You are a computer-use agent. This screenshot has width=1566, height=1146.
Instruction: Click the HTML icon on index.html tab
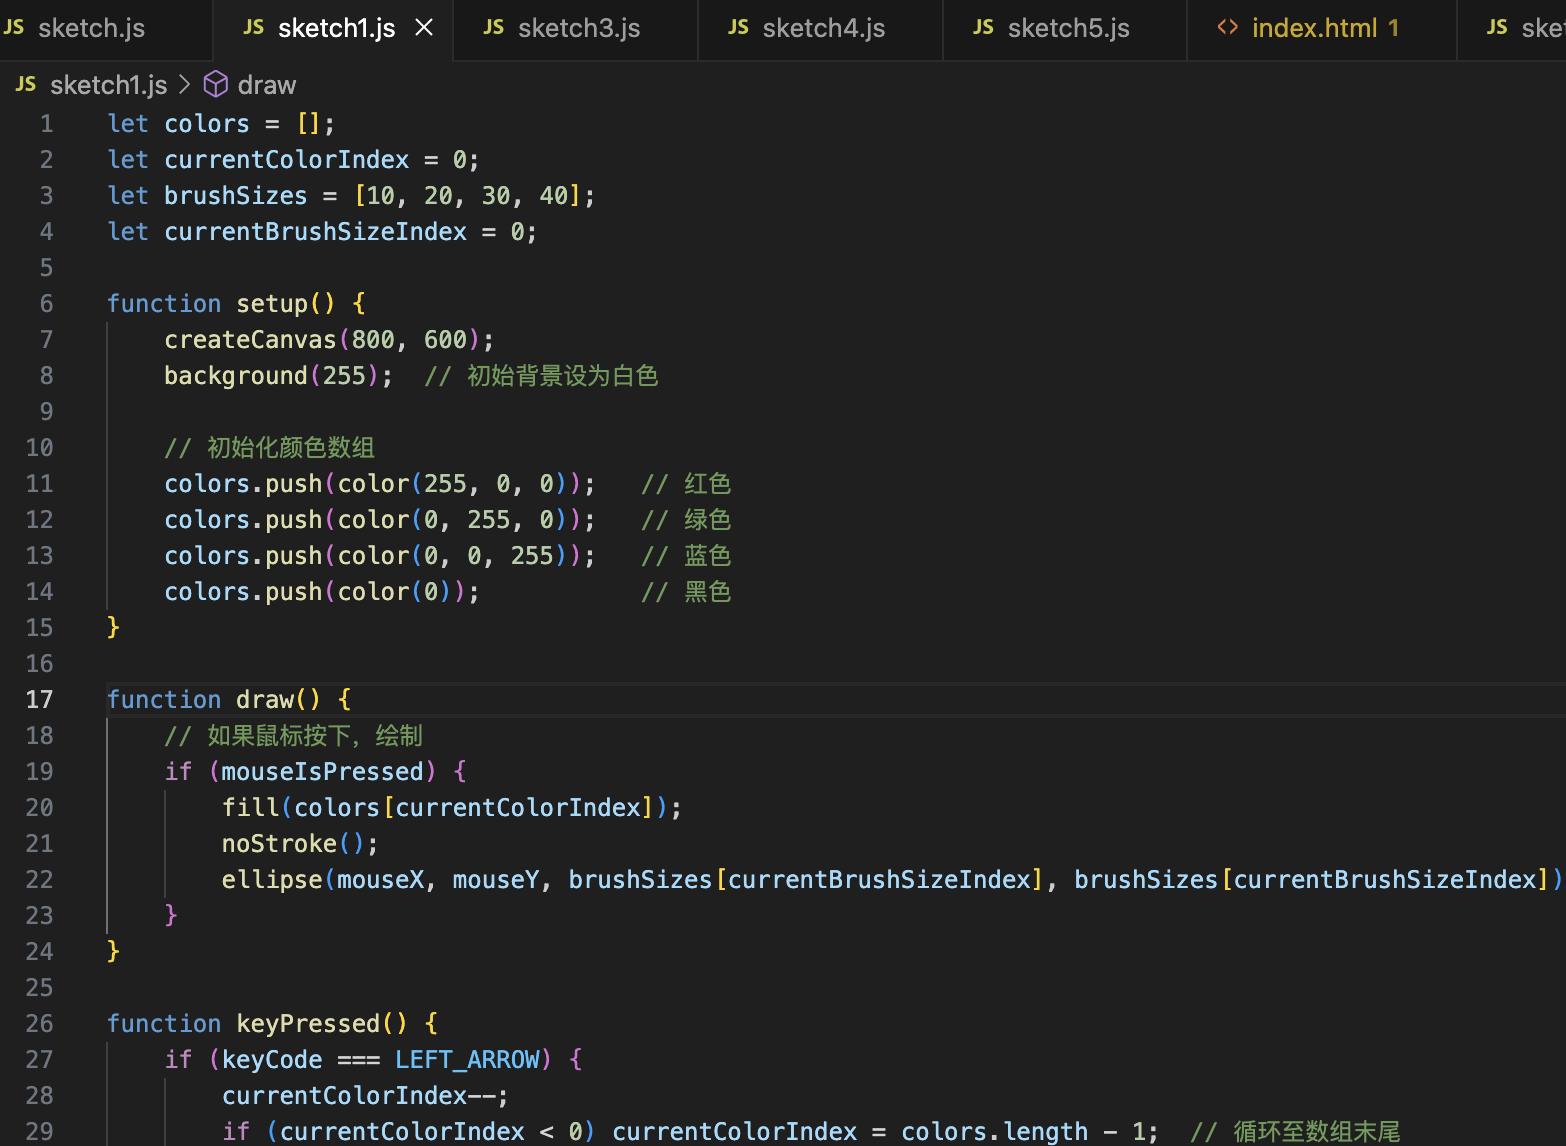1228,28
